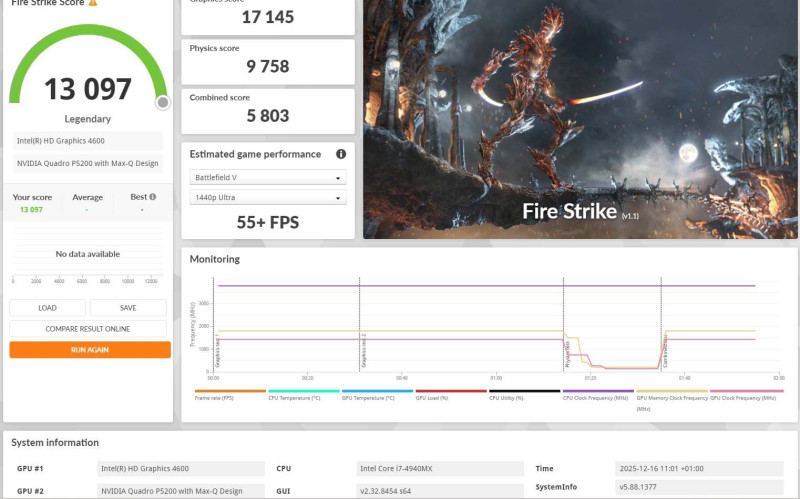The image size is (800, 499).
Task: Click the Combined test marker on chart
Action: click(x=665, y=352)
